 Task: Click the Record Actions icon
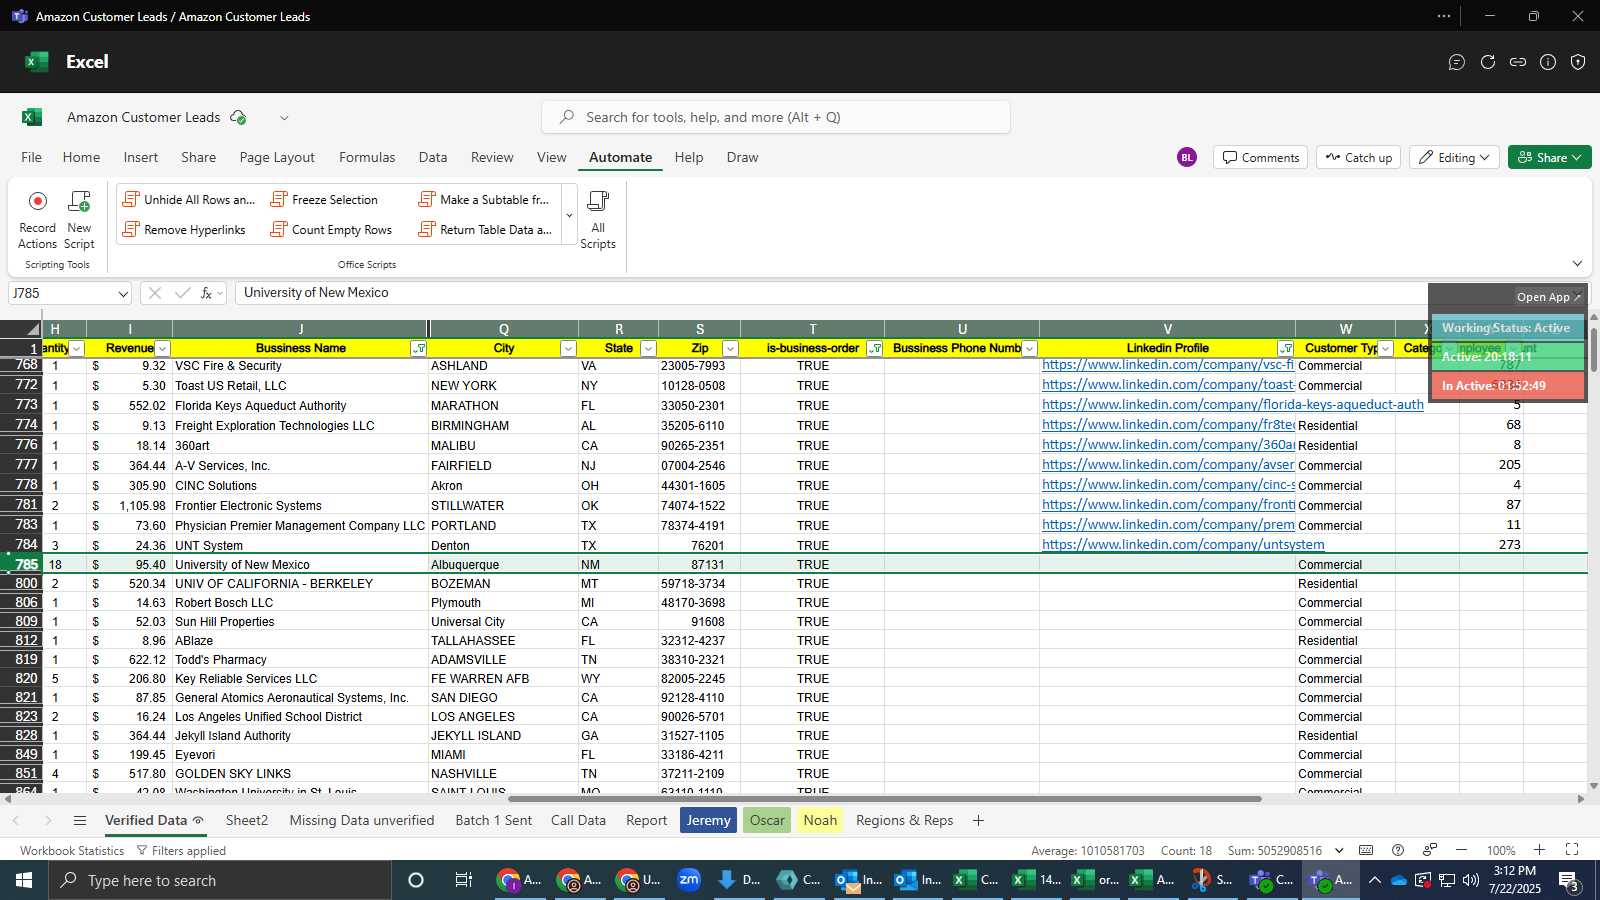pos(38,201)
